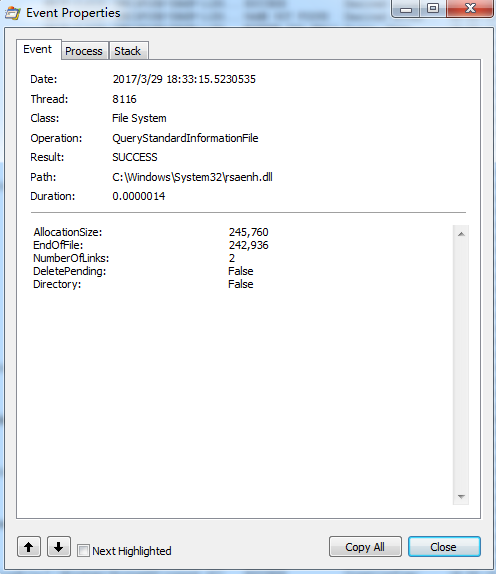496x574 pixels.
Task: Click the Operation label
Action: pos(56,138)
